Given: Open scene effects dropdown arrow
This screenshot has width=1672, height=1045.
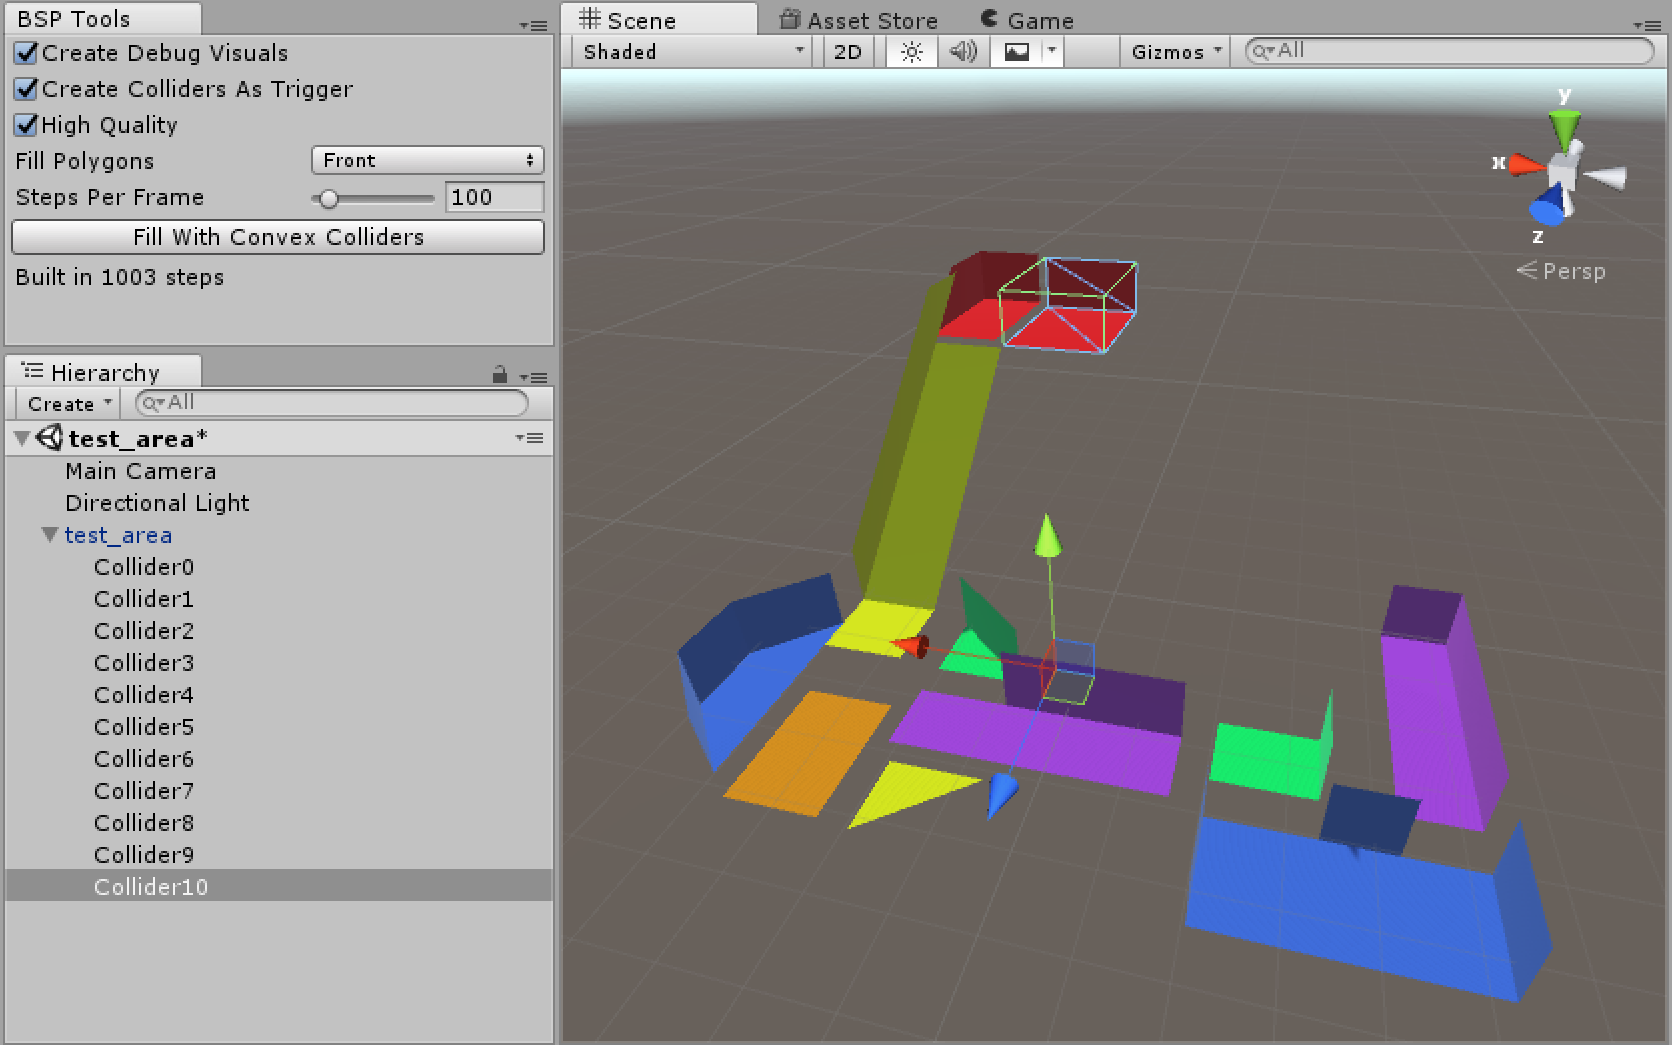Looking at the screenshot, I should (x=1052, y=52).
